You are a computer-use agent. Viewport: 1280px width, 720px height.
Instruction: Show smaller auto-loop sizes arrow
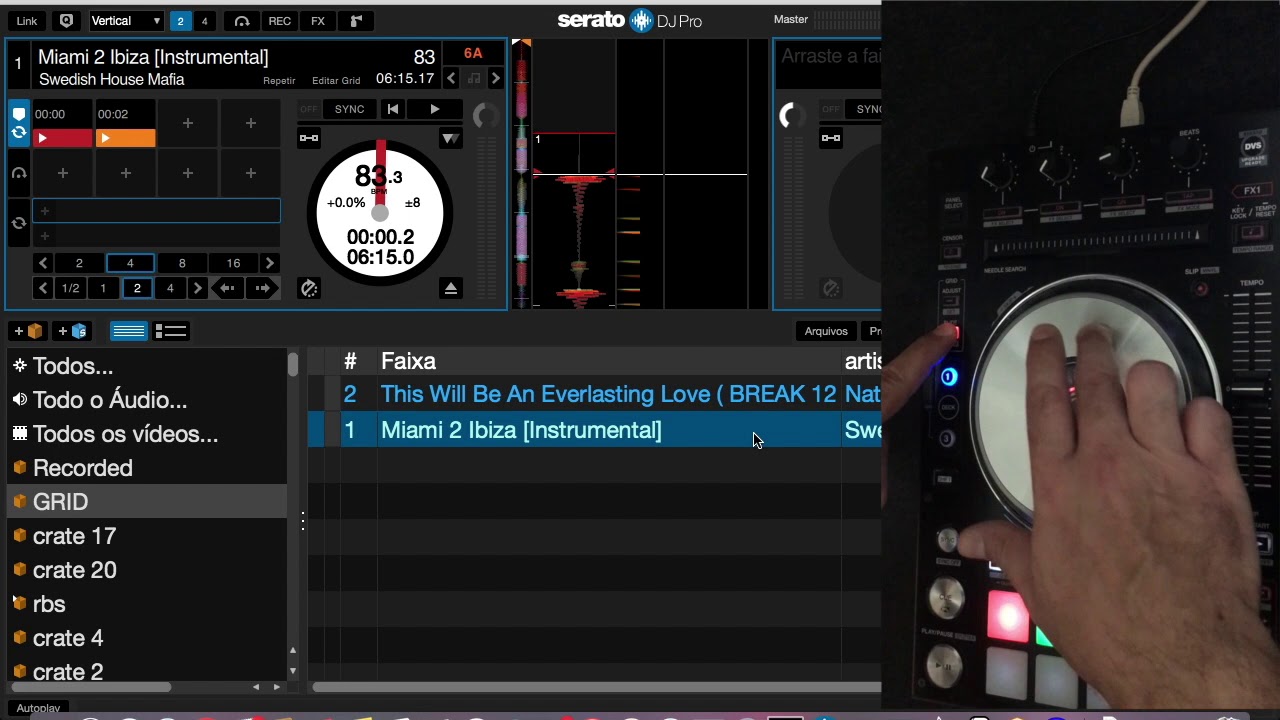tap(43, 263)
